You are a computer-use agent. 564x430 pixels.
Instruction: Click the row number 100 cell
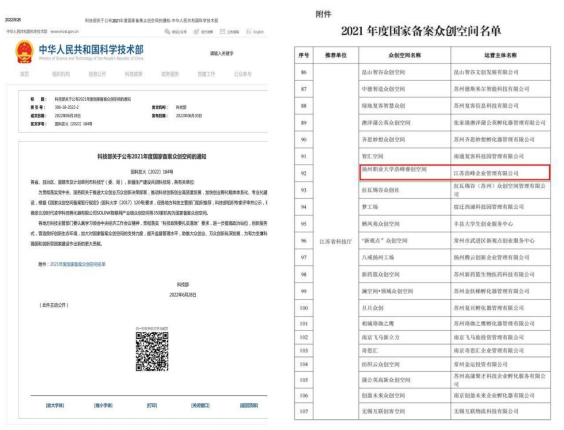304,308
